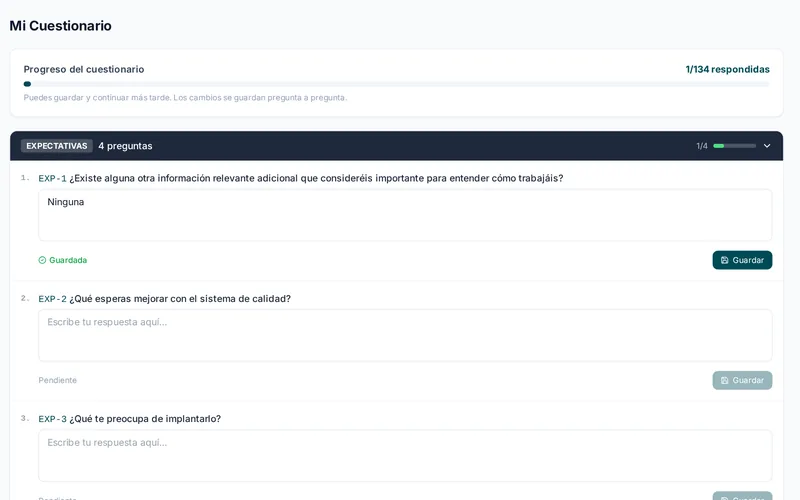Click the hint text 'Puedes guardar y continuar más tarde'

coord(97,97)
